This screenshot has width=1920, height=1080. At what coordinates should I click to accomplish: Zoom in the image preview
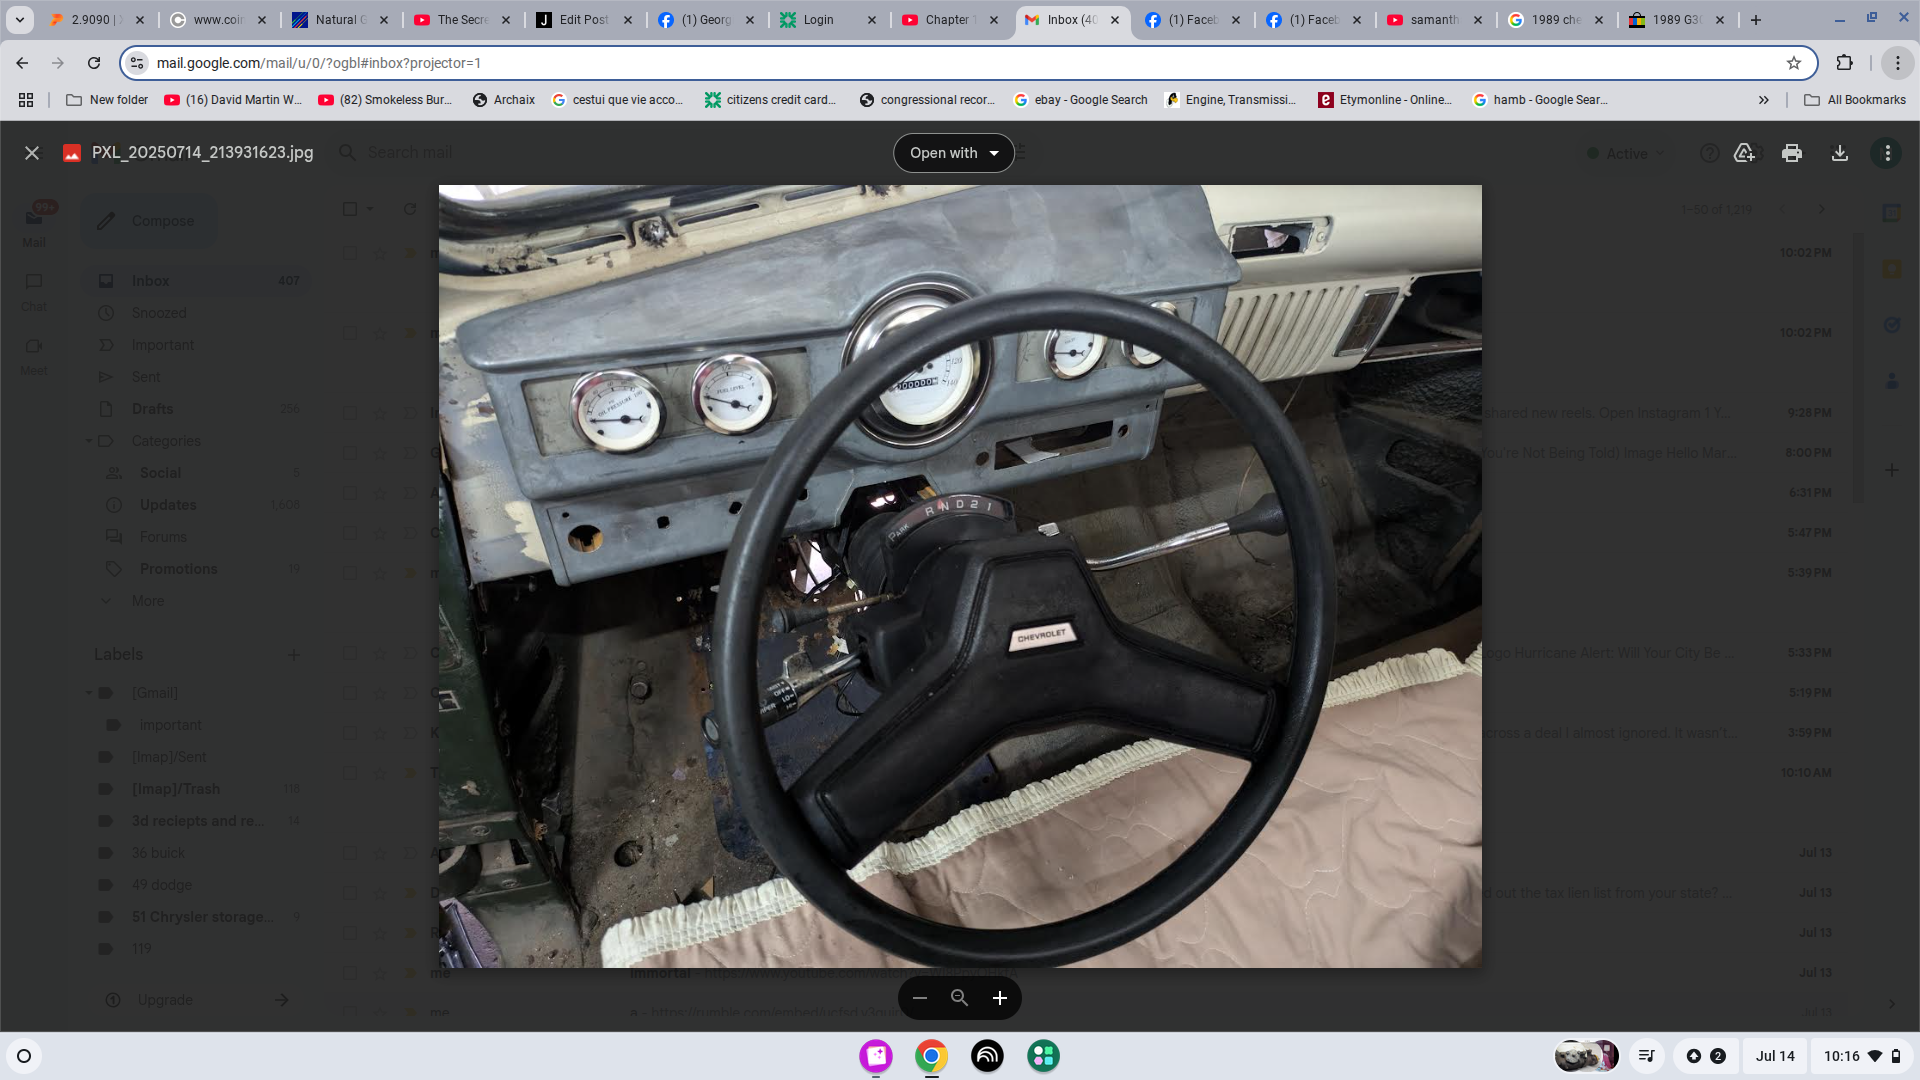(x=999, y=998)
